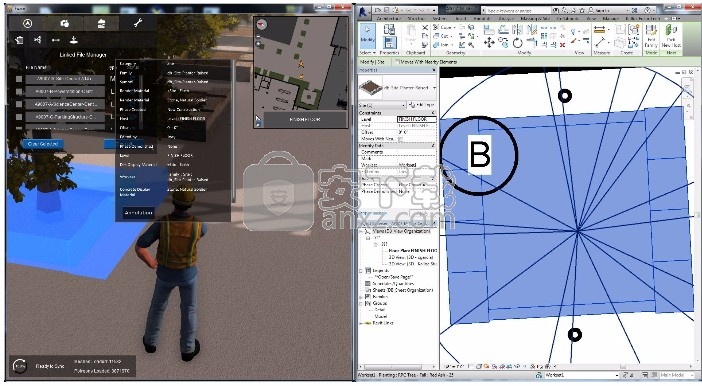Select the Modify arrow tool in ribbon
Screen dimensions: 702x386
(368, 34)
